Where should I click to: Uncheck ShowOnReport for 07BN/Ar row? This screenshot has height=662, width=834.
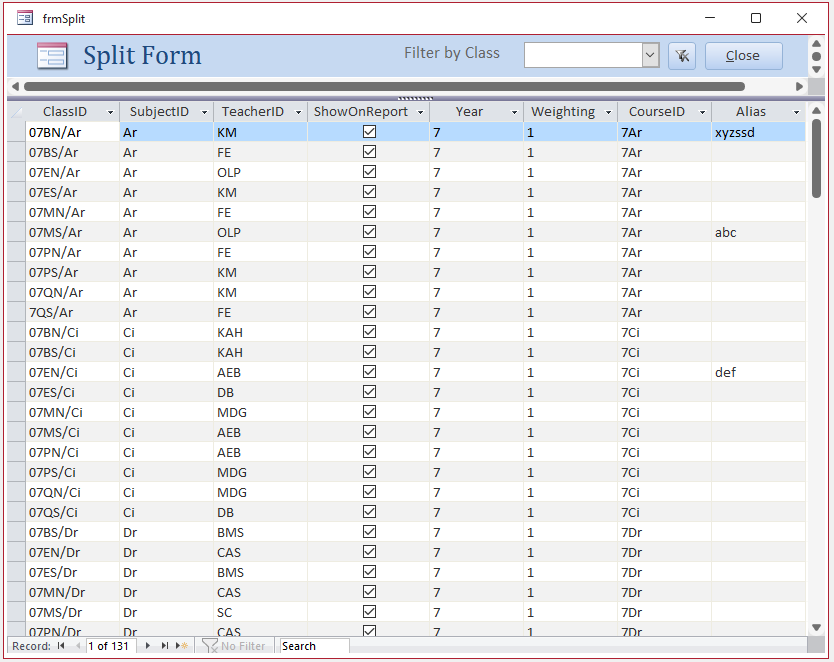369,131
